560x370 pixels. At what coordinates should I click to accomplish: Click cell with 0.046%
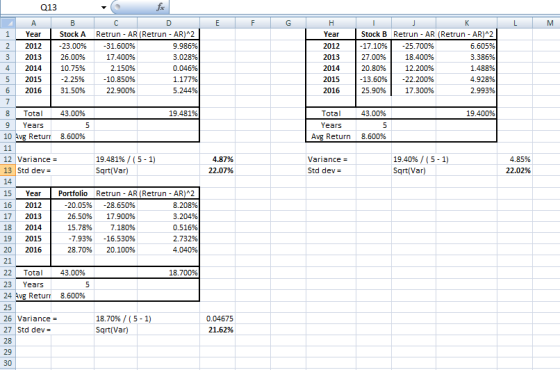point(169,68)
